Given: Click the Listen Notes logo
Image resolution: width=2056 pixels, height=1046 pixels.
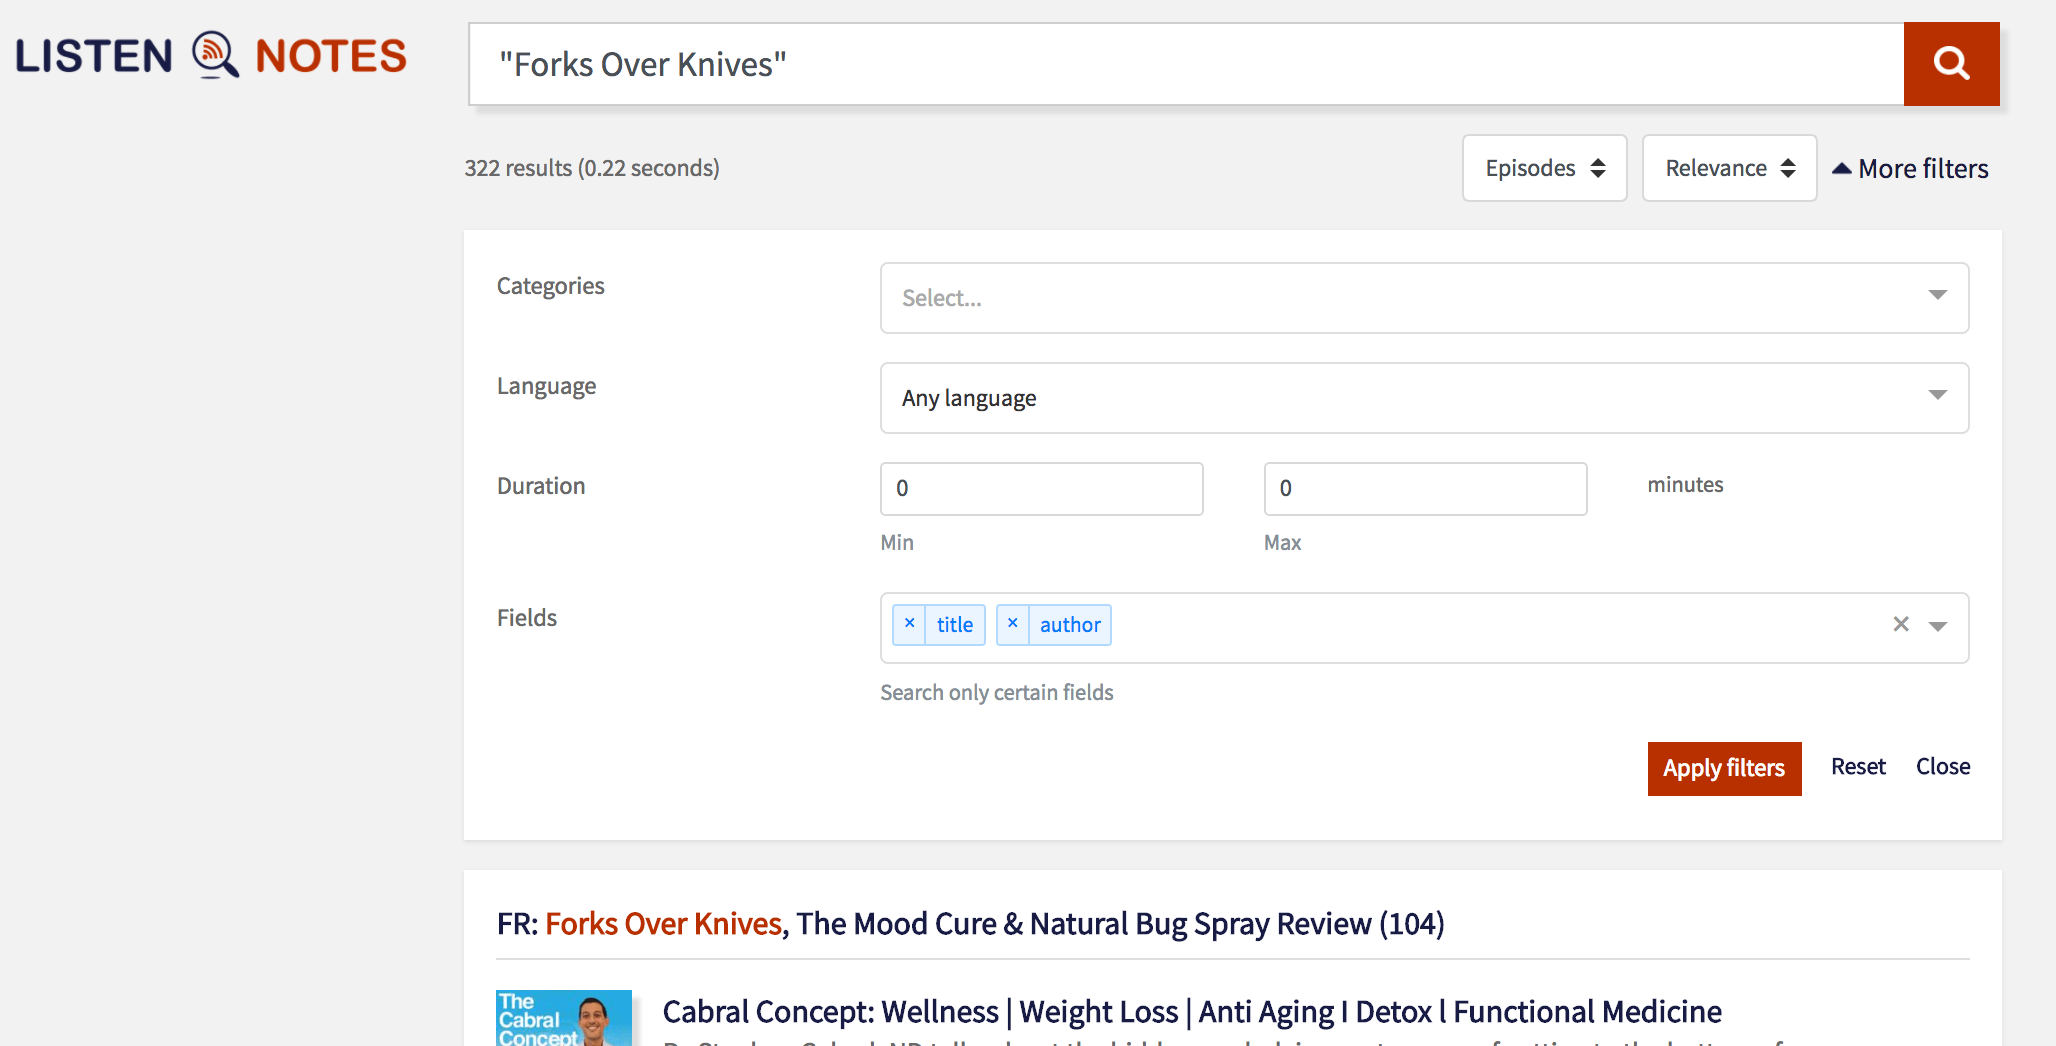Looking at the screenshot, I should pos(211,56).
